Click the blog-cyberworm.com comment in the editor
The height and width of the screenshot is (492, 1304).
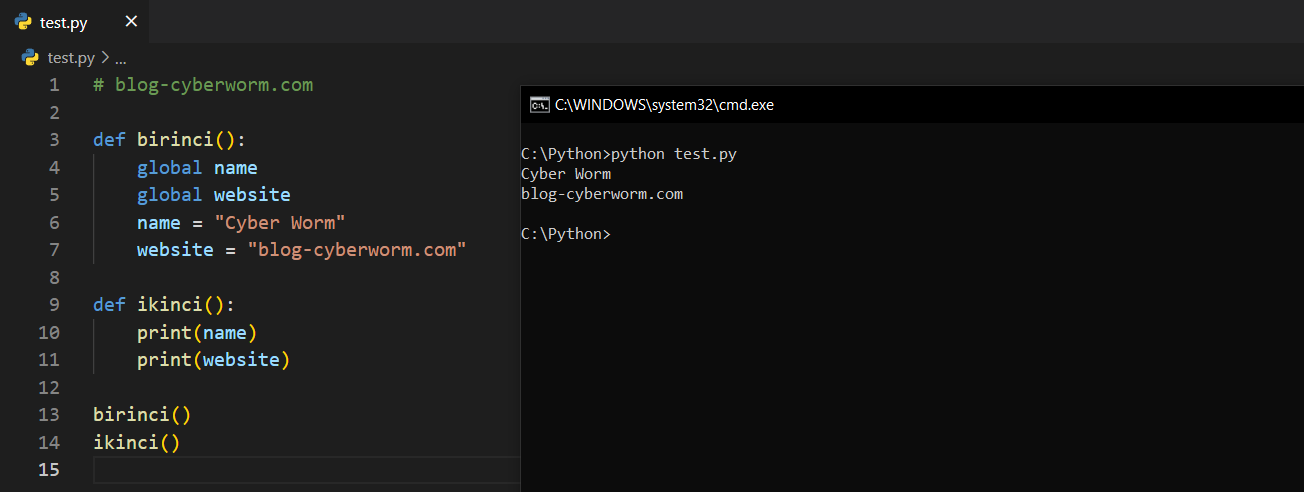click(x=203, y=85)
